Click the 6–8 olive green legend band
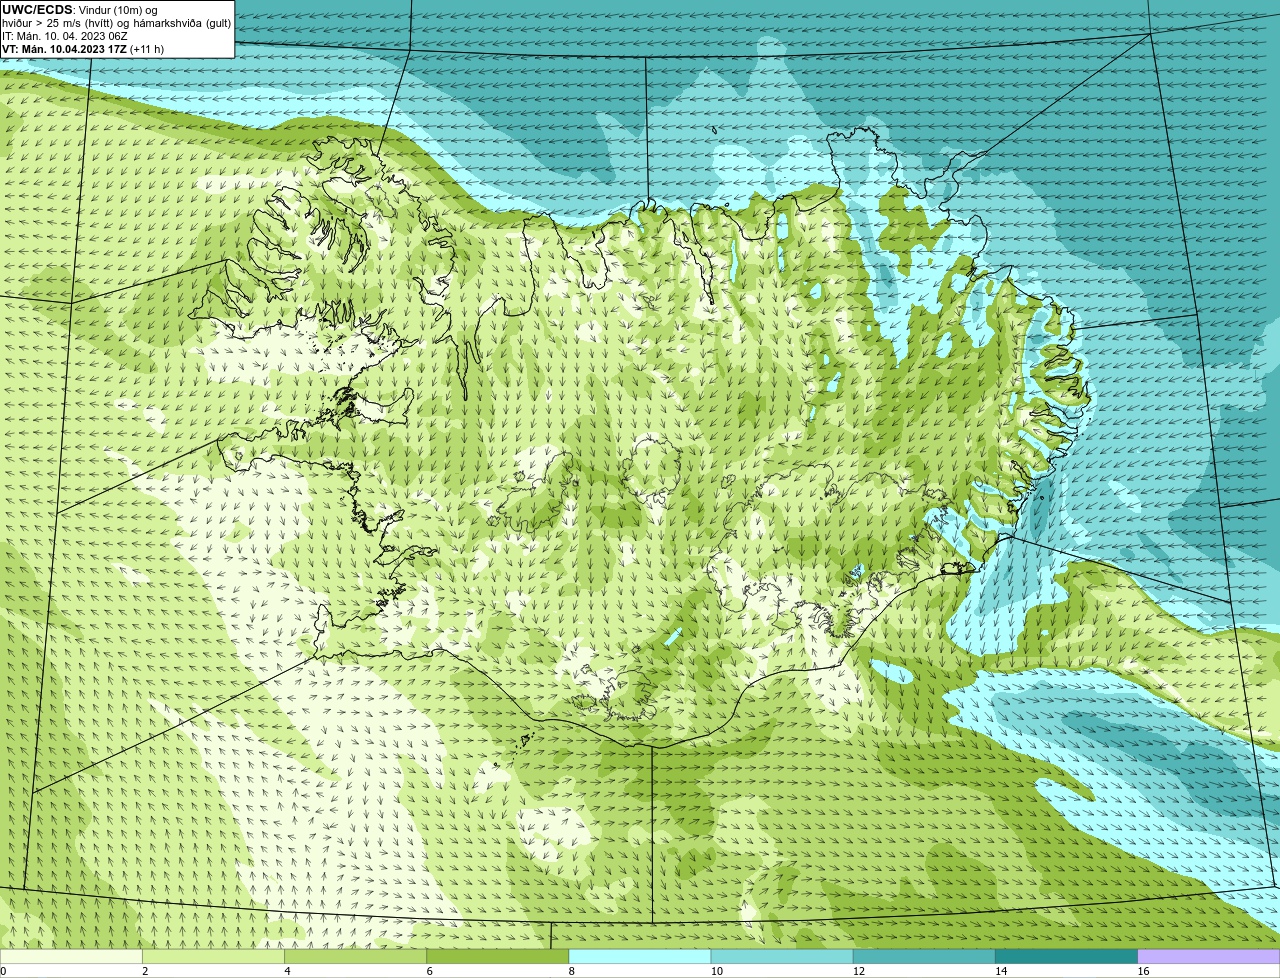 click(499, 957)
